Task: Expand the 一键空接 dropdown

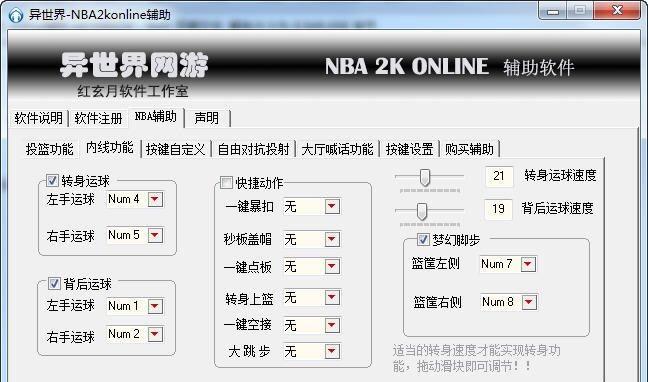Action: click(332, 325)
